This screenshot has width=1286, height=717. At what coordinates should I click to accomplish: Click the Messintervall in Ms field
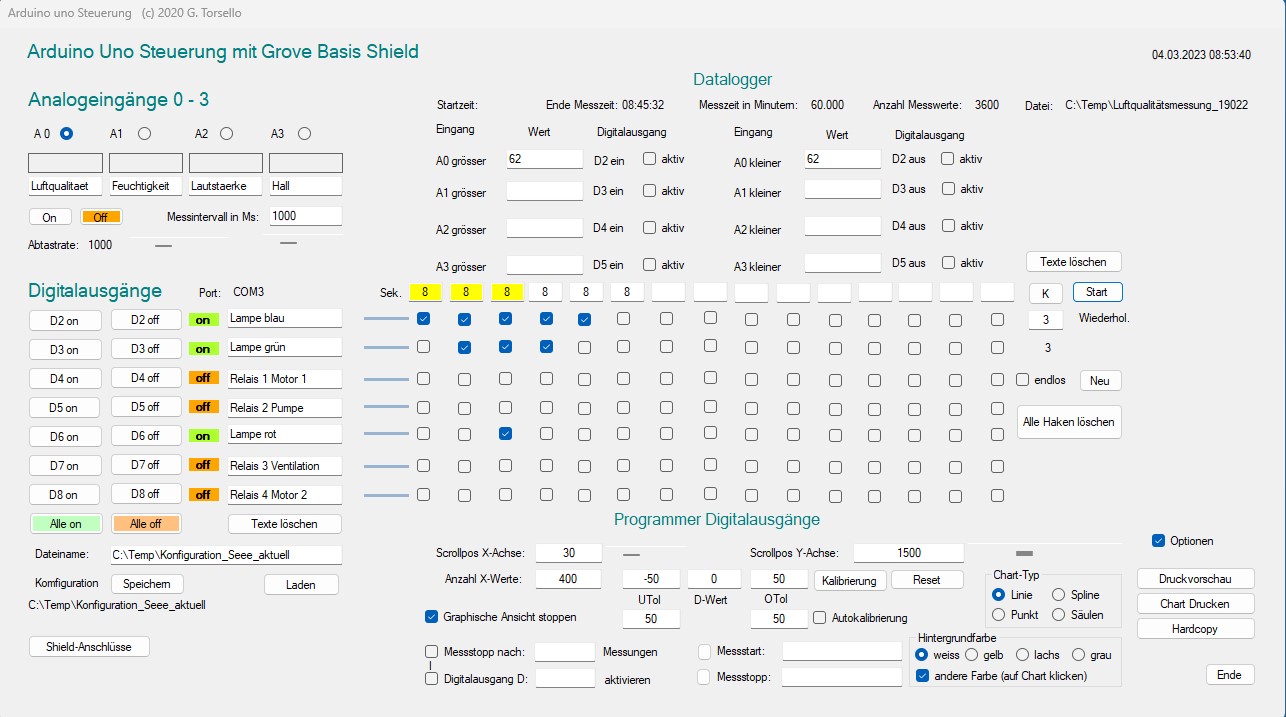[305, 216]
